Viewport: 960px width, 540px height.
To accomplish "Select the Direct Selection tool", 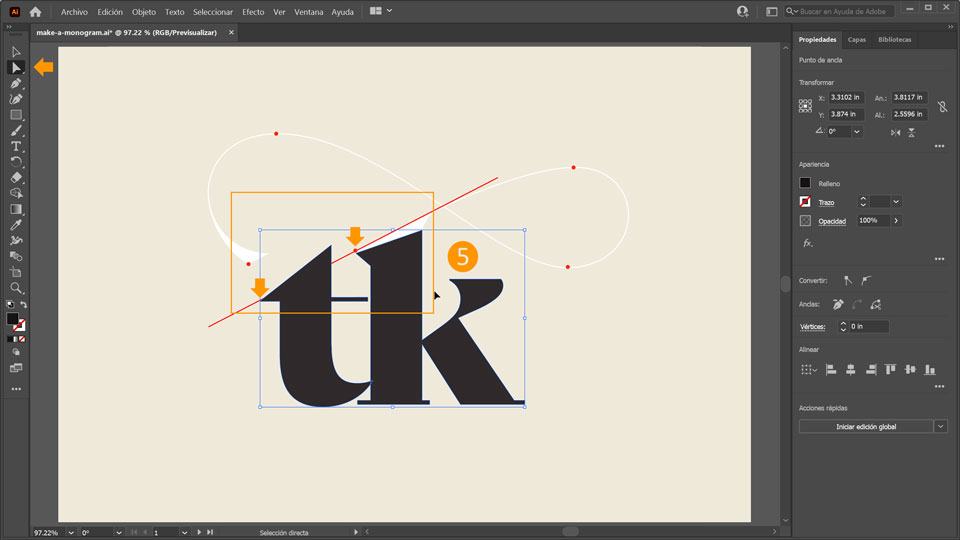I will pos(16,67).
